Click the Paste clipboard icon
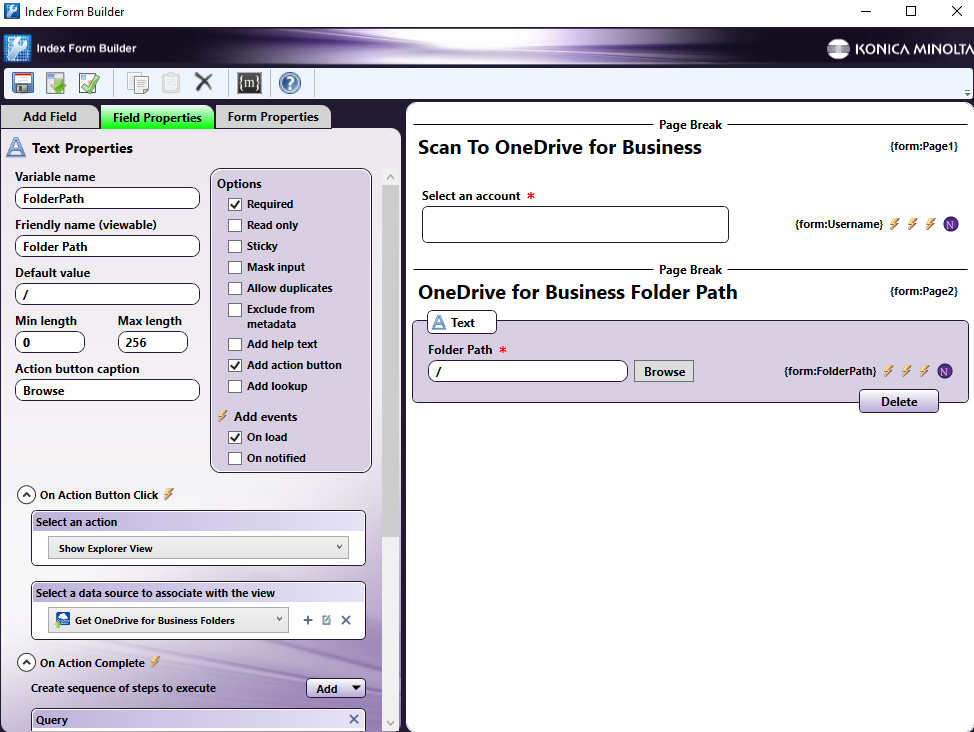Screen dimensions: 974x732 click(x=170, y=83)
